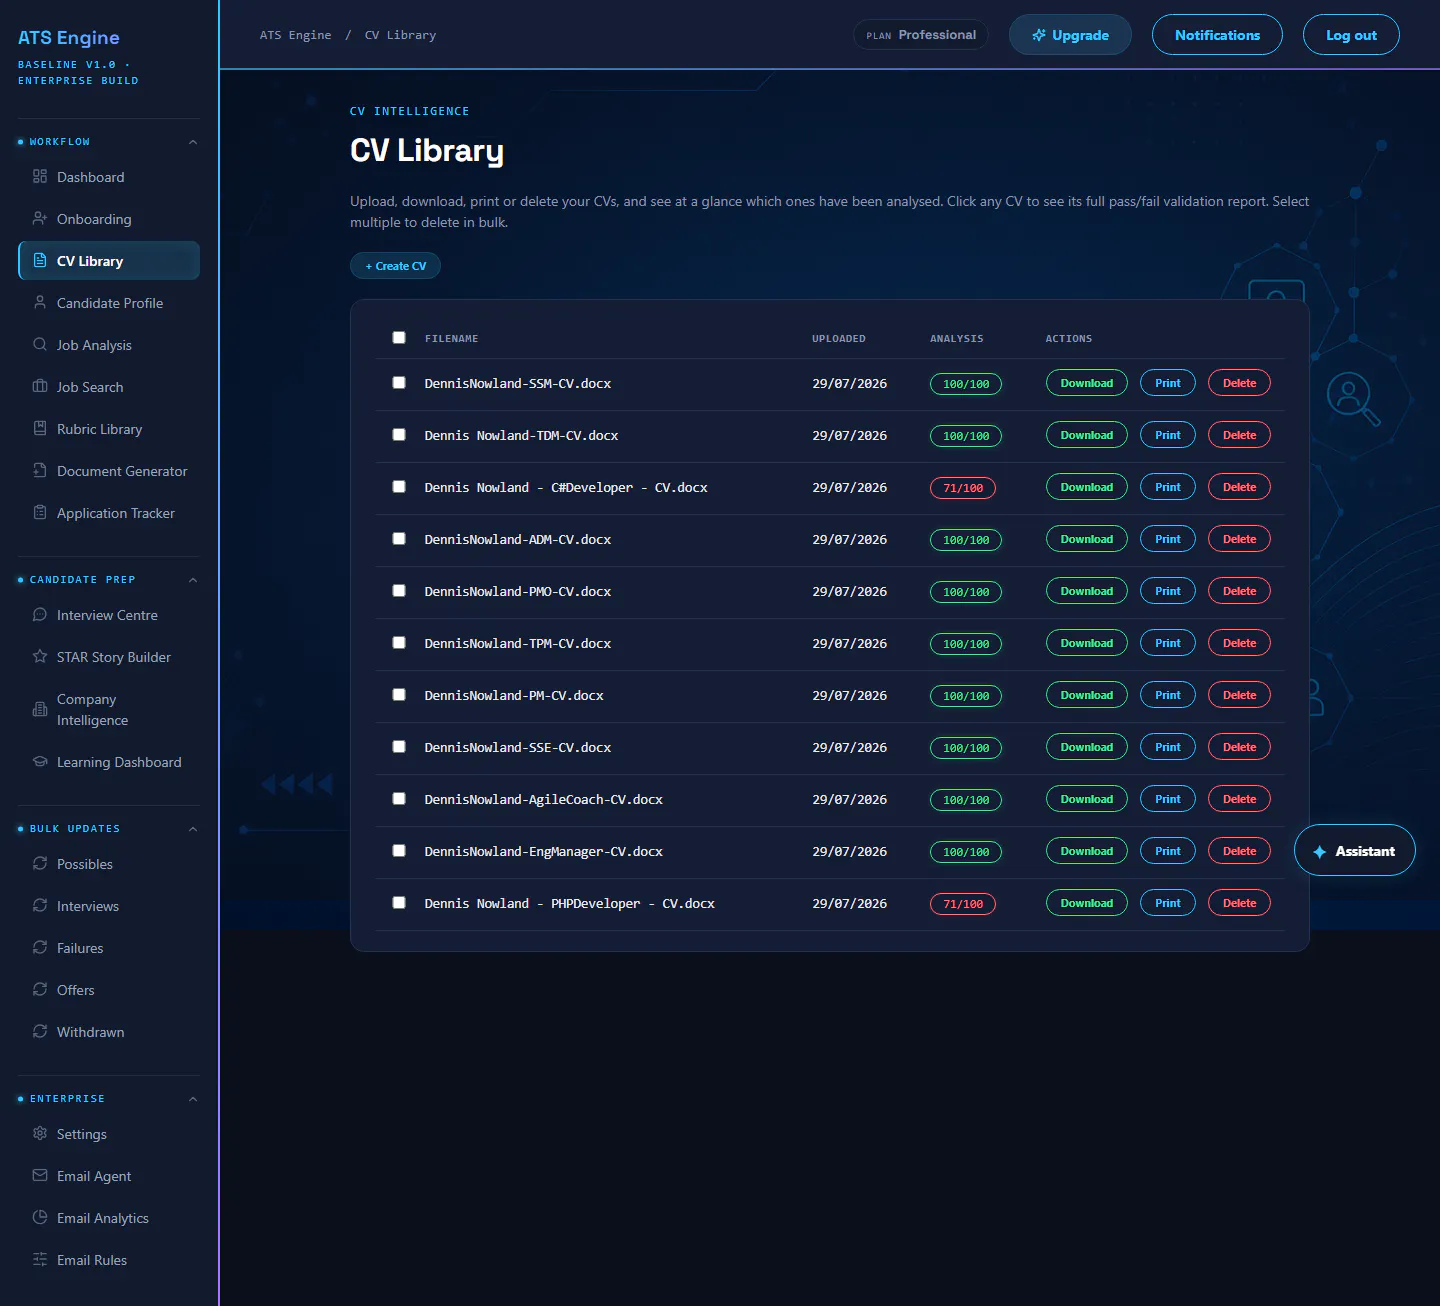
Task: Print DennisNowland-AgileCoach-CV.docx
Action: [1168, 799]
